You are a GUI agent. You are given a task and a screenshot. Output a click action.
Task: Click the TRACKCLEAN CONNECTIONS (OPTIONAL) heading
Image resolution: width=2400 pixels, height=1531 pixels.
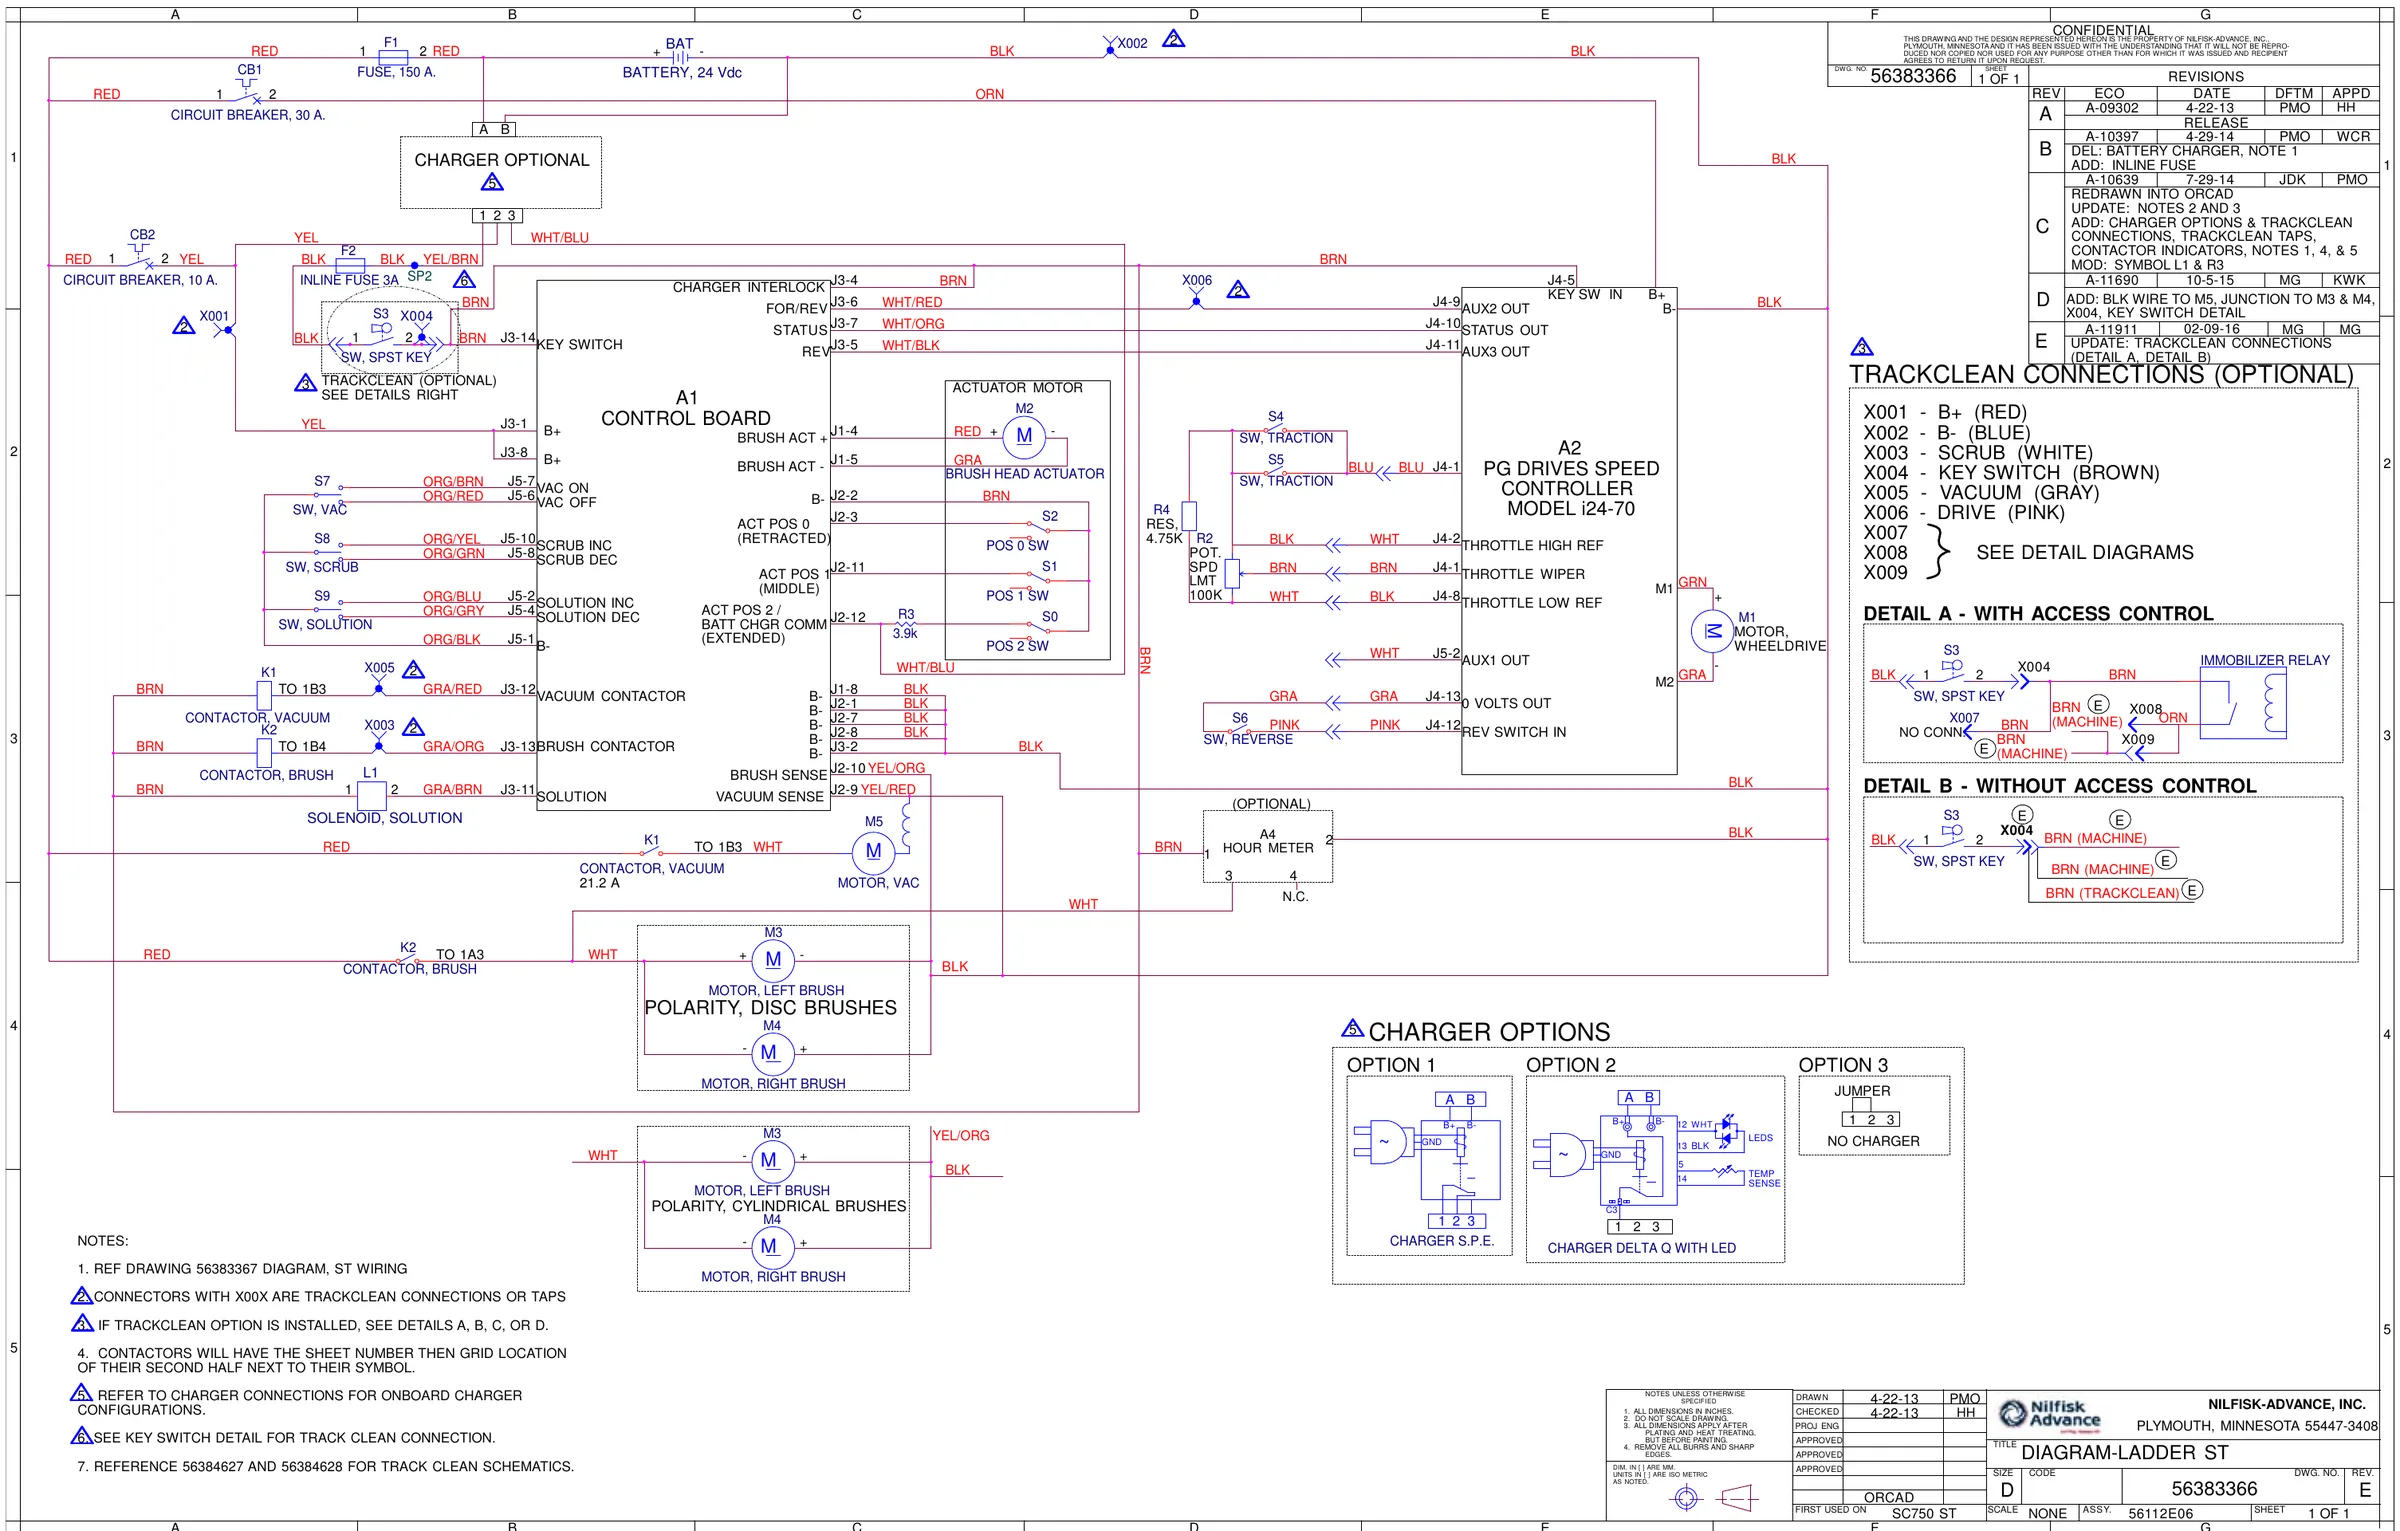(x=2101, y=374)
